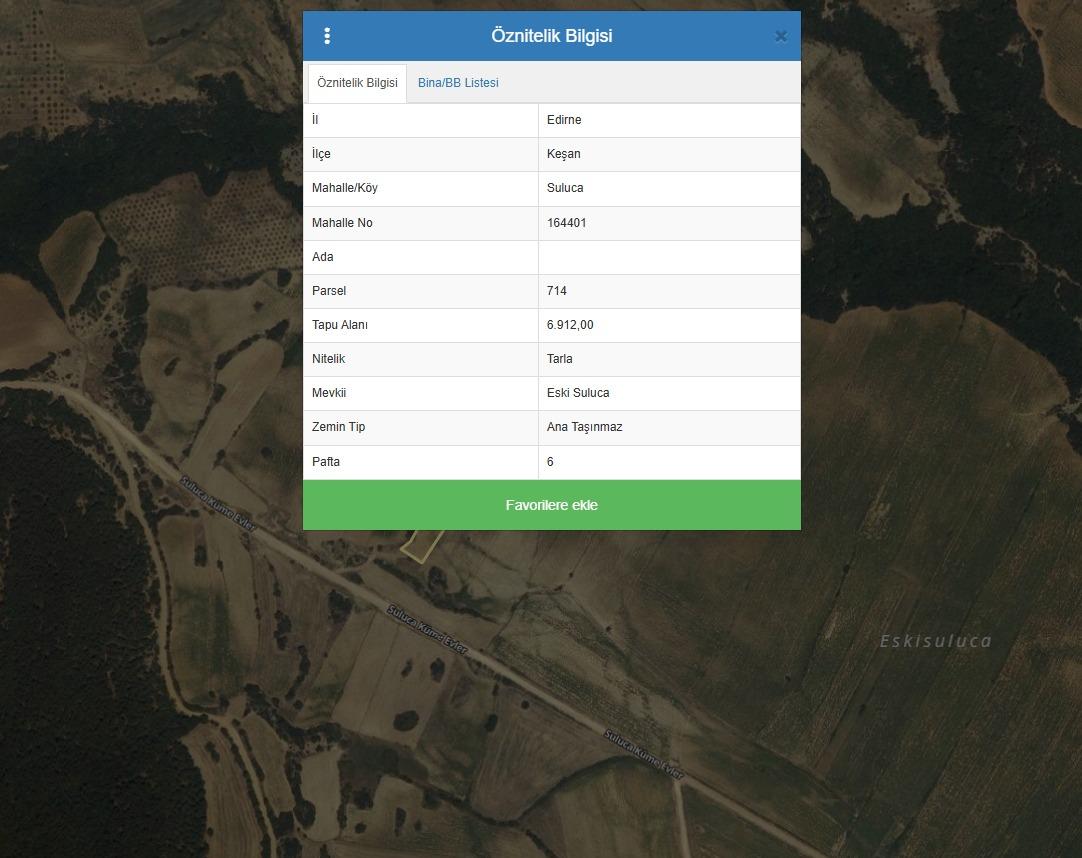Click the Eskisuluca place label on map
The width and height of the screenshot is (1082, 858).
tap(935, 641)
